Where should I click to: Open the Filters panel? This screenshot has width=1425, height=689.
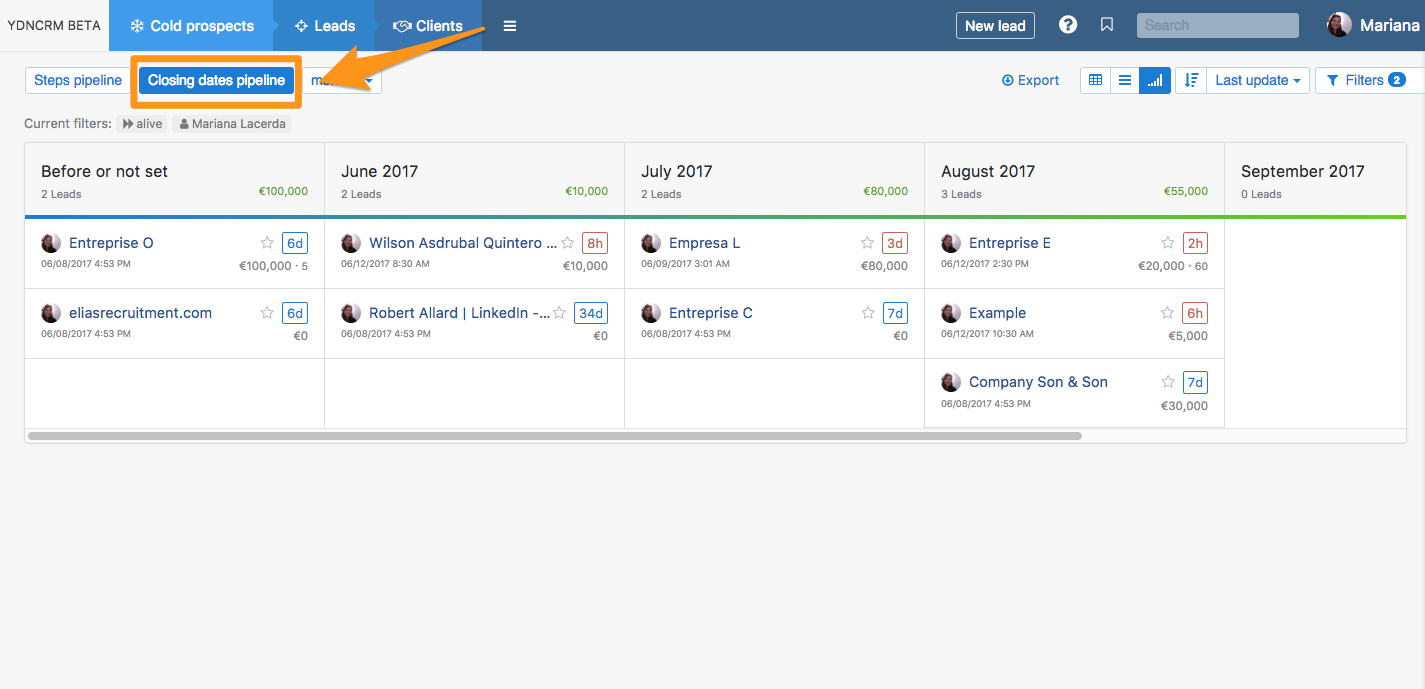(x=1365, y=80)
